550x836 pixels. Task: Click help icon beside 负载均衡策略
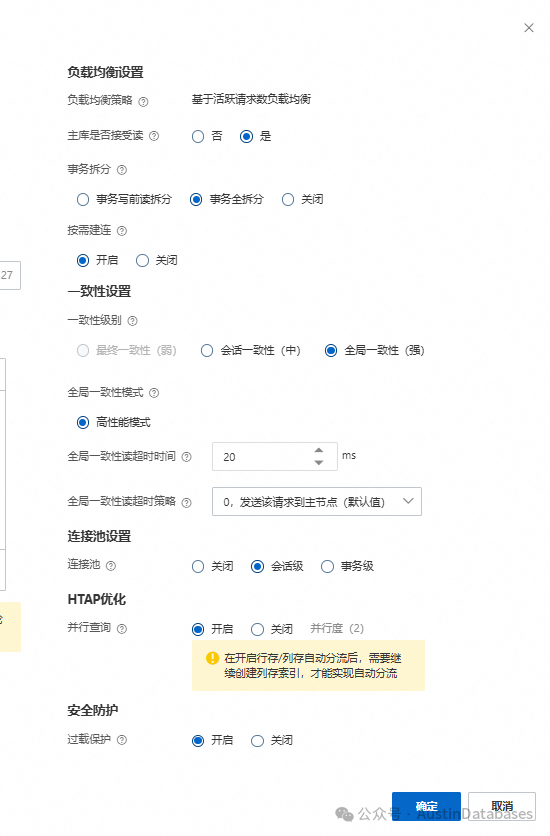point(143,101)
